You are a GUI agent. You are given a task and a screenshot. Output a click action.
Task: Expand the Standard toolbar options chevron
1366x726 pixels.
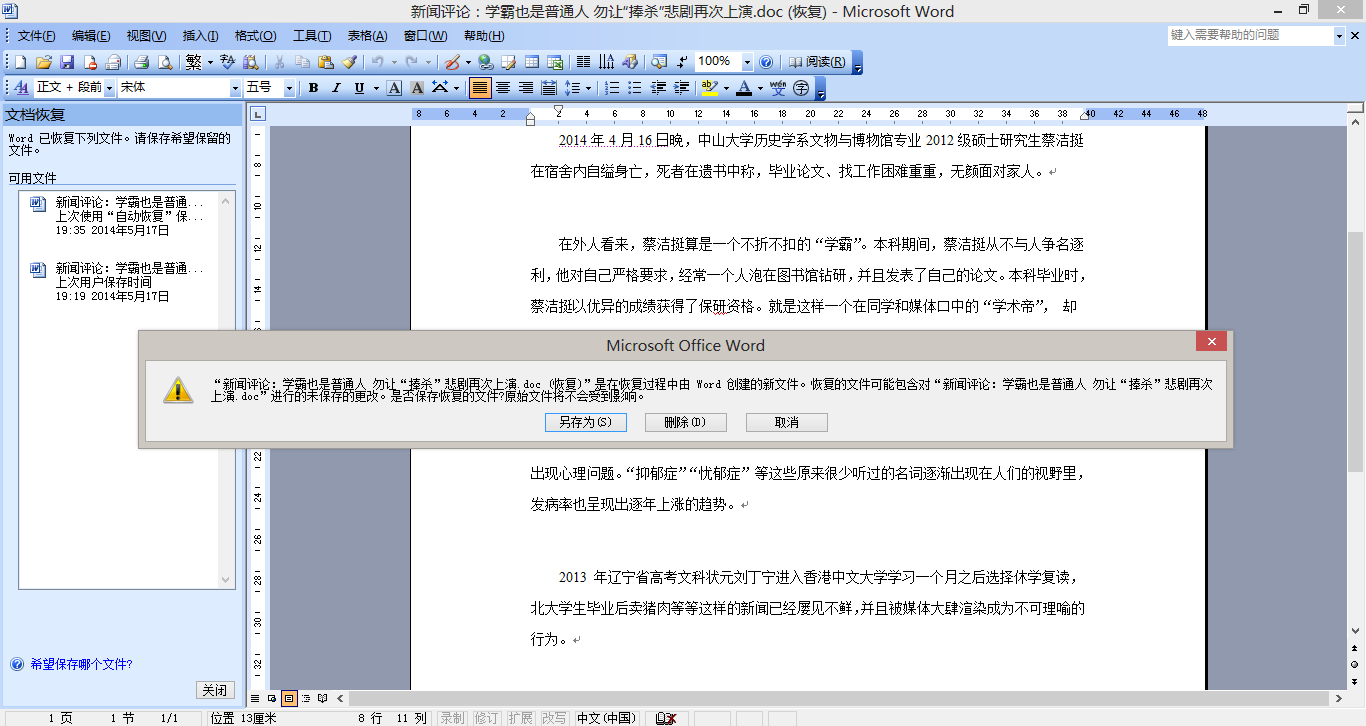pyautogui.click(x=857, y=63)
